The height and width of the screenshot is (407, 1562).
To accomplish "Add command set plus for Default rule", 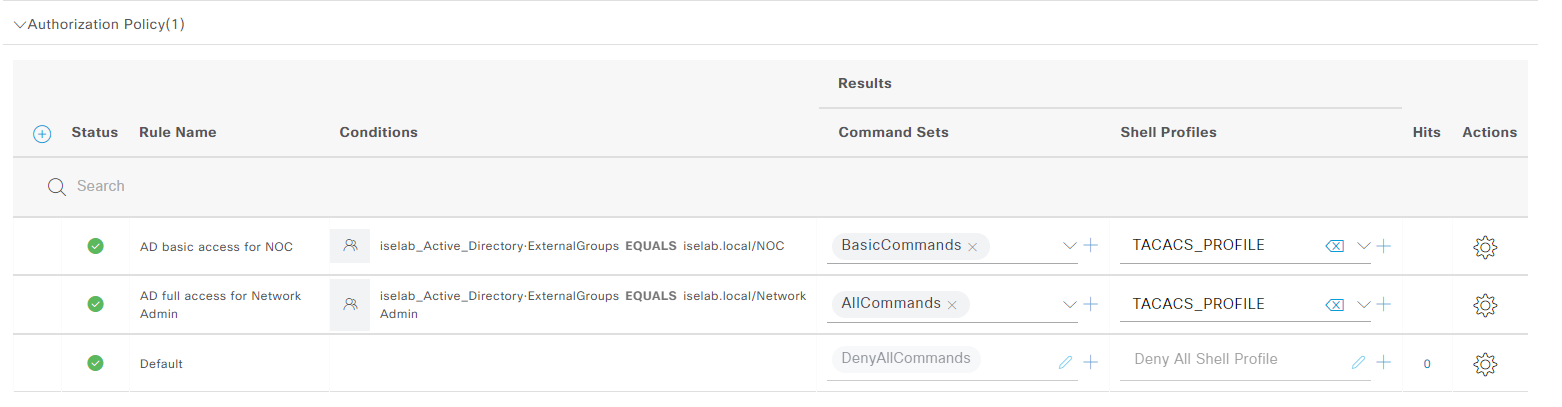I will coord(1090,363).
